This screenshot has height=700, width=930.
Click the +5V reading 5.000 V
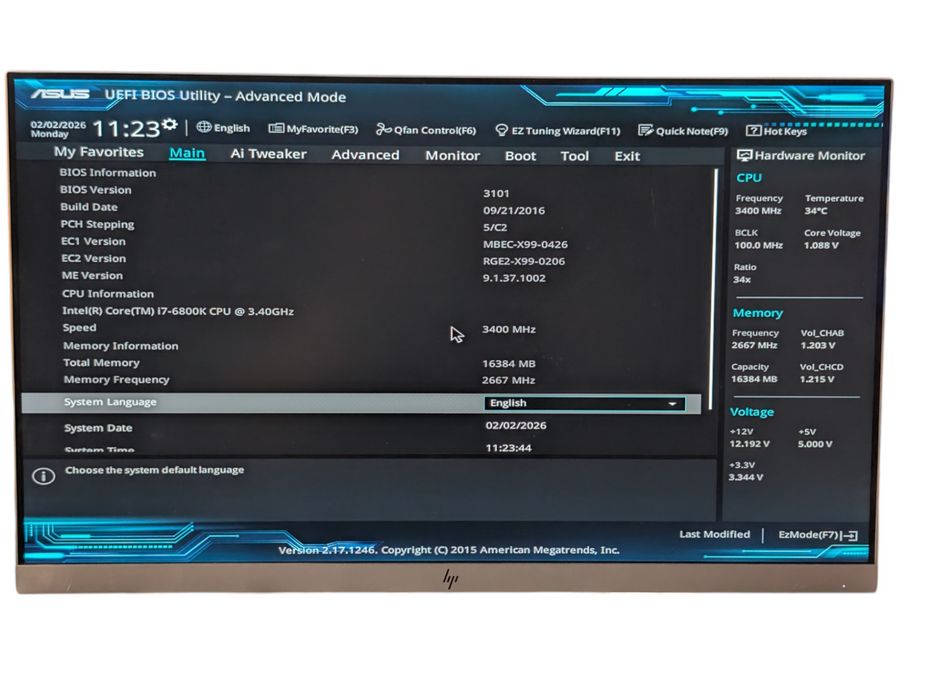point(814,444)
